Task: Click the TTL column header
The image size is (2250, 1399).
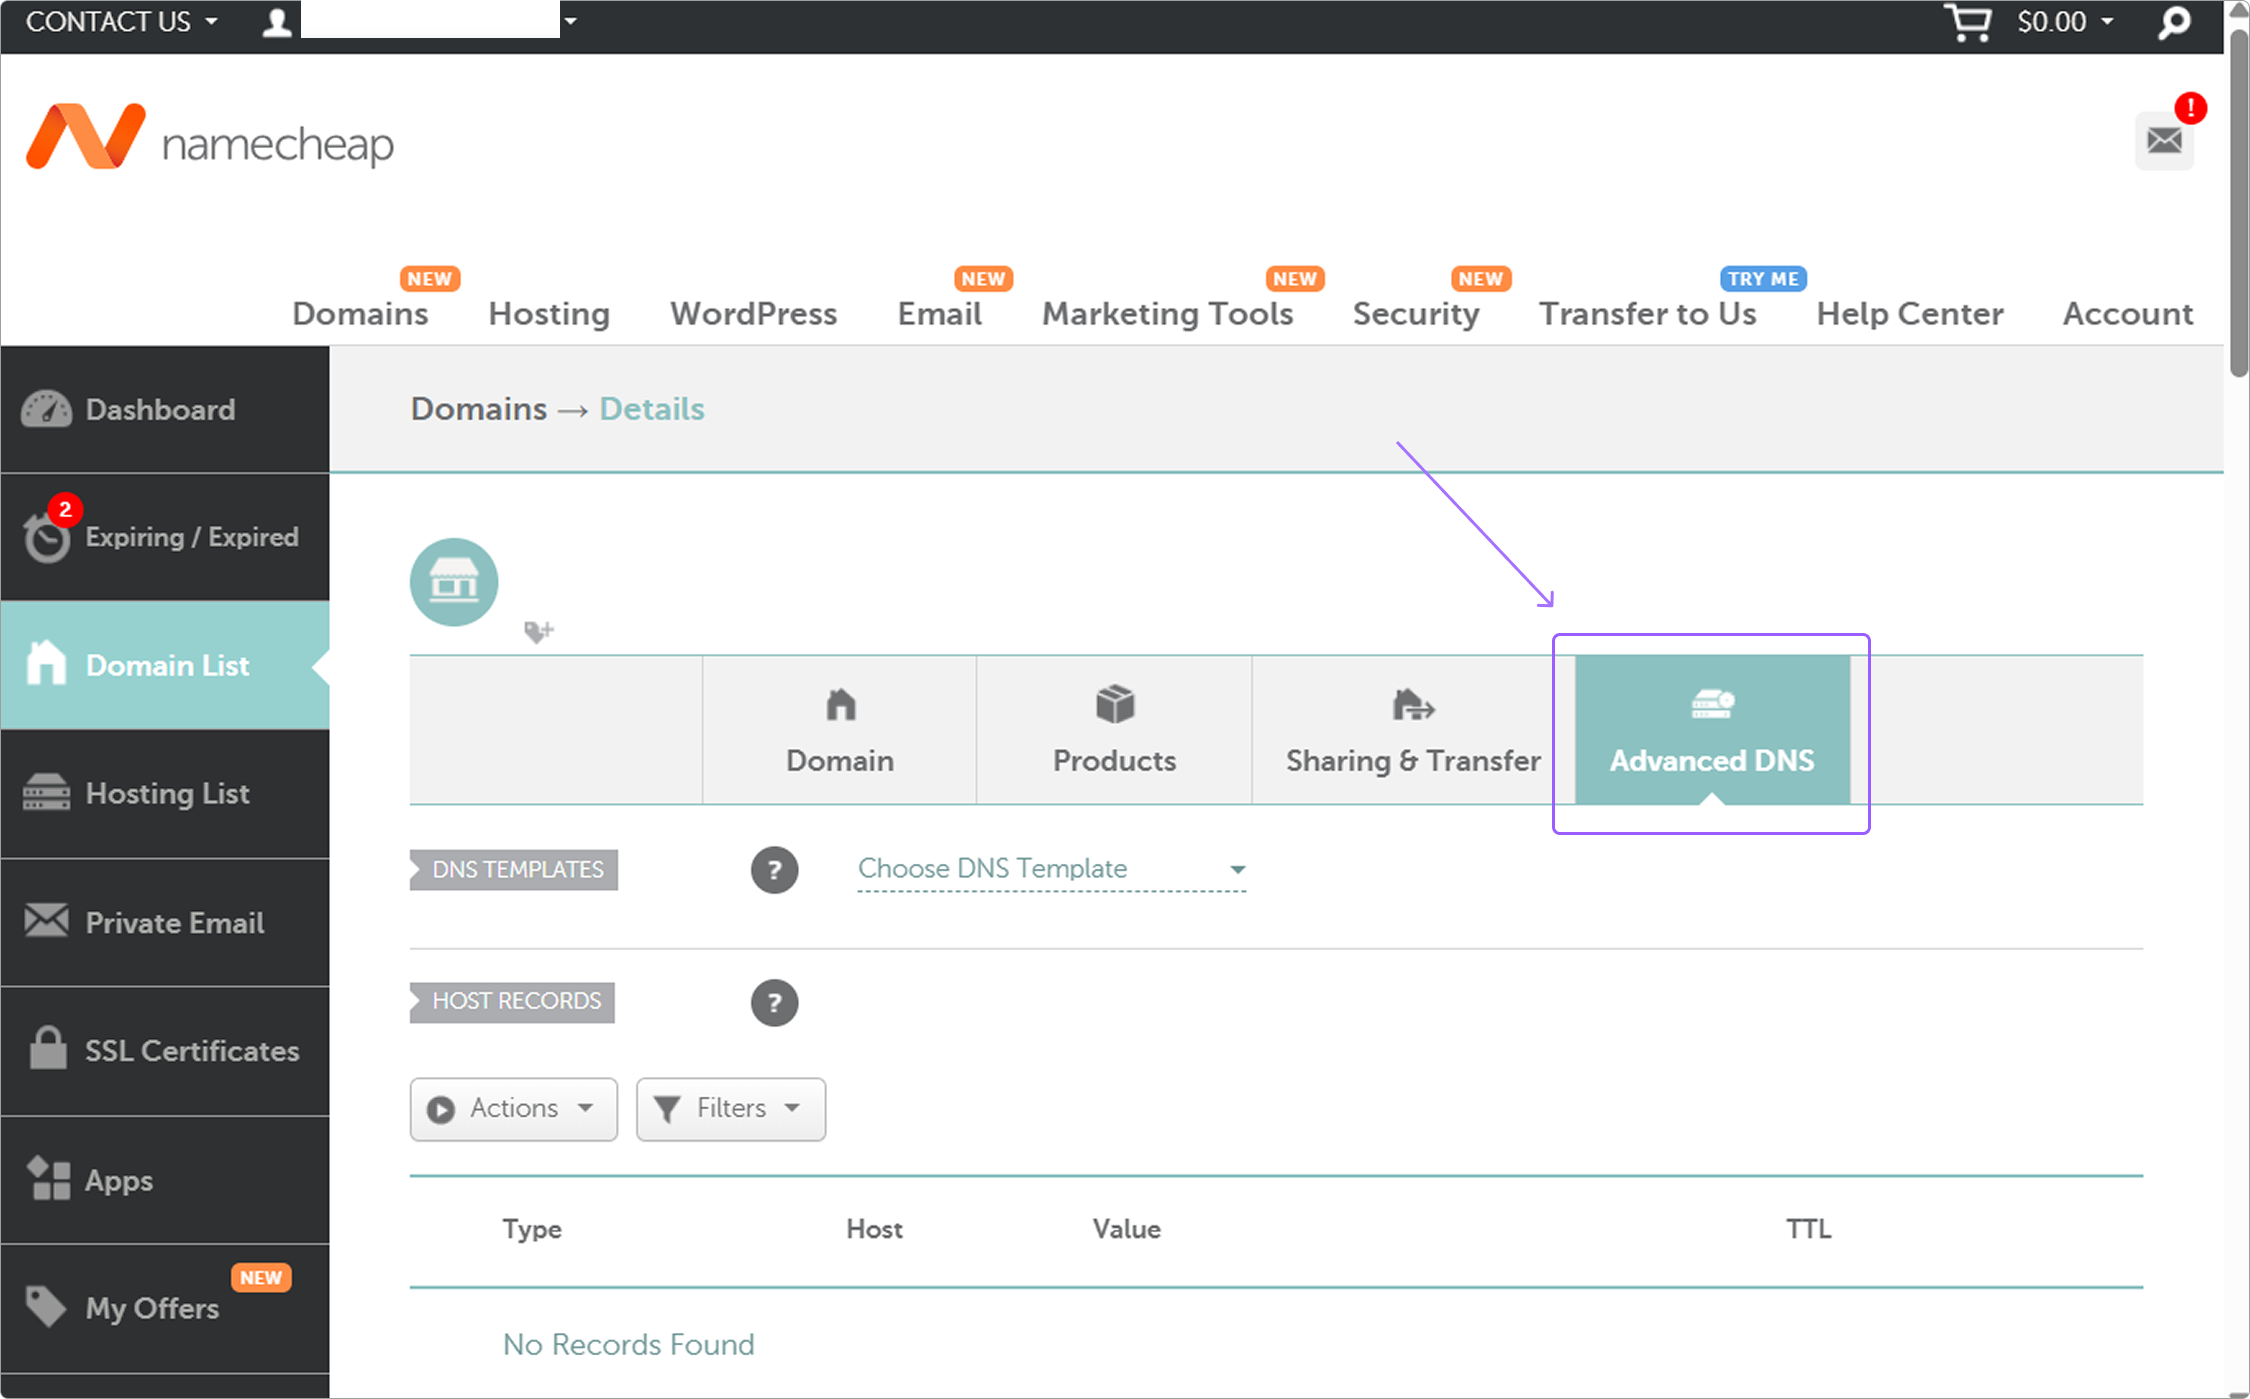Action: (x=1808, y=1229)
